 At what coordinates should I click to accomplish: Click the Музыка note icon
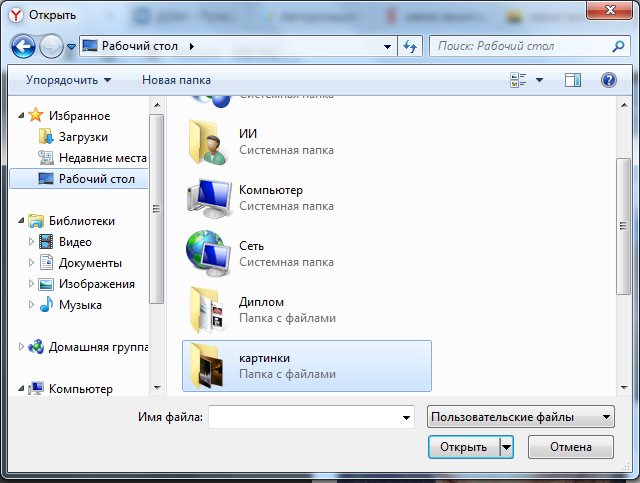[46, 305]
